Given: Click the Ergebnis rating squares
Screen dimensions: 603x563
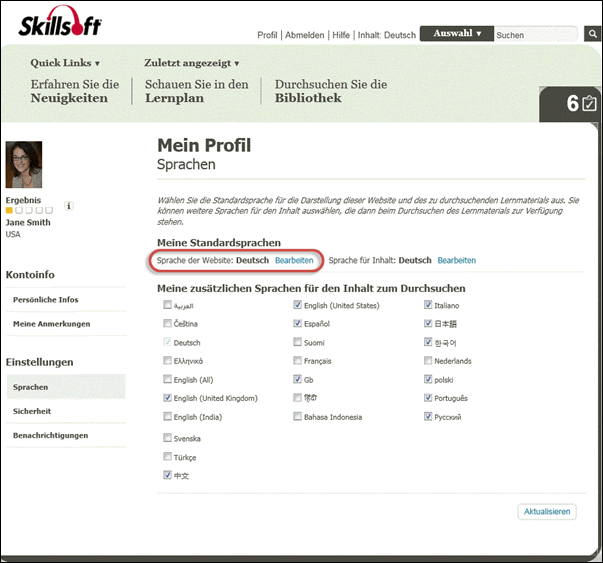Looking at the screenshot, I should (x=29, y=210).
